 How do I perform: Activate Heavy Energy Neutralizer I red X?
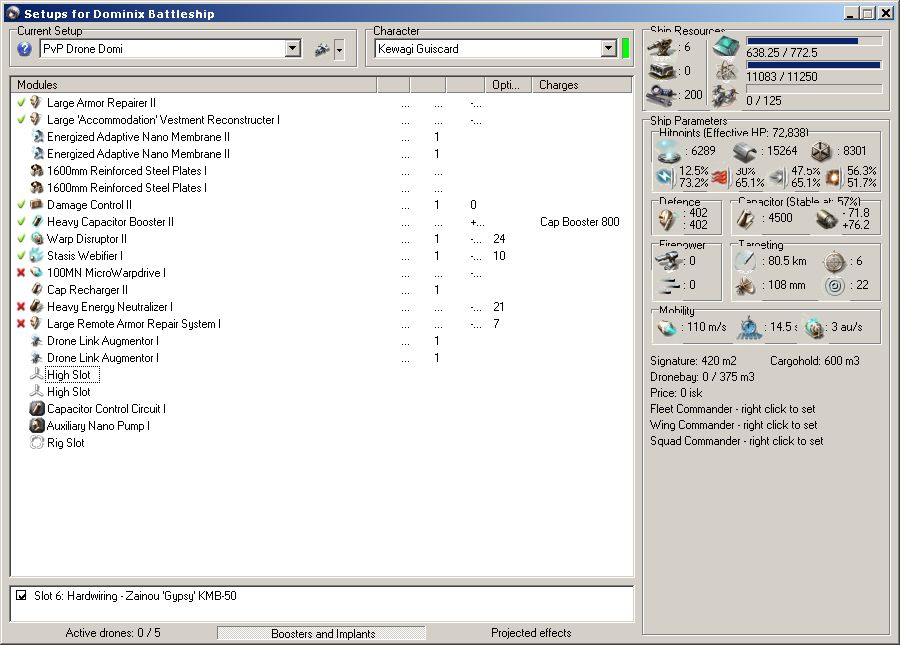coord(21,307)
